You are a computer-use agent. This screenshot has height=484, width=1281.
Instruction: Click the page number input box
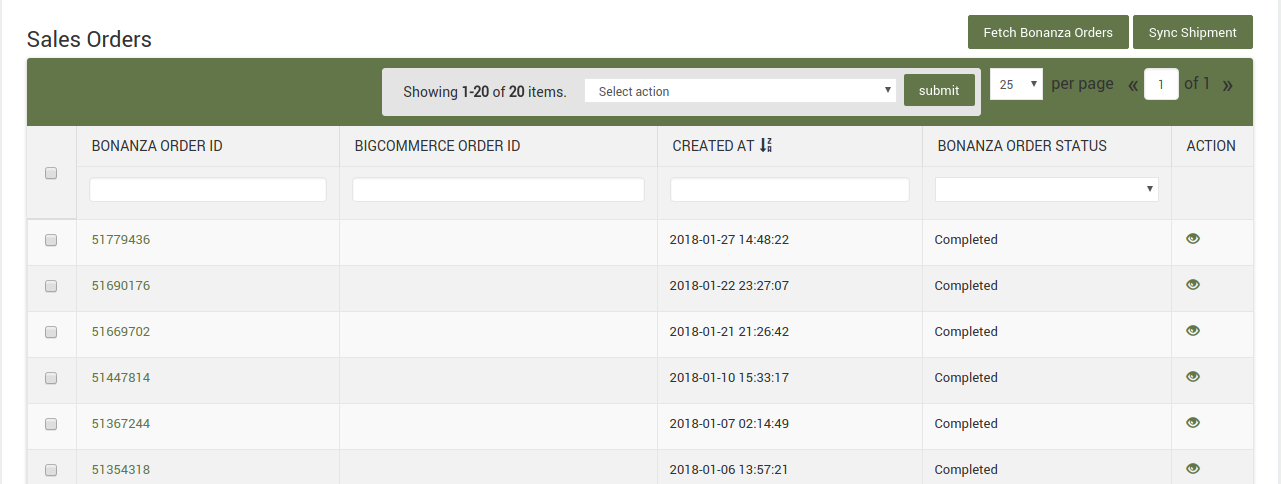tap(1161, 85)
